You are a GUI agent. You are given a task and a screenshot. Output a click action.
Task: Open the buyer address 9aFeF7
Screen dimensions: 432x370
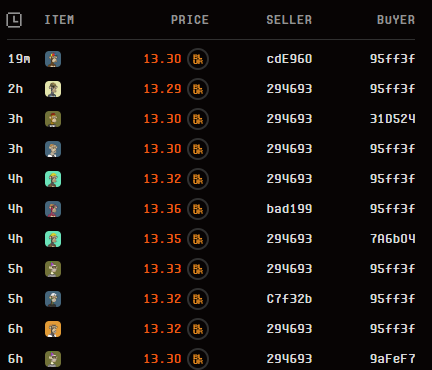[x=393, y=359]
